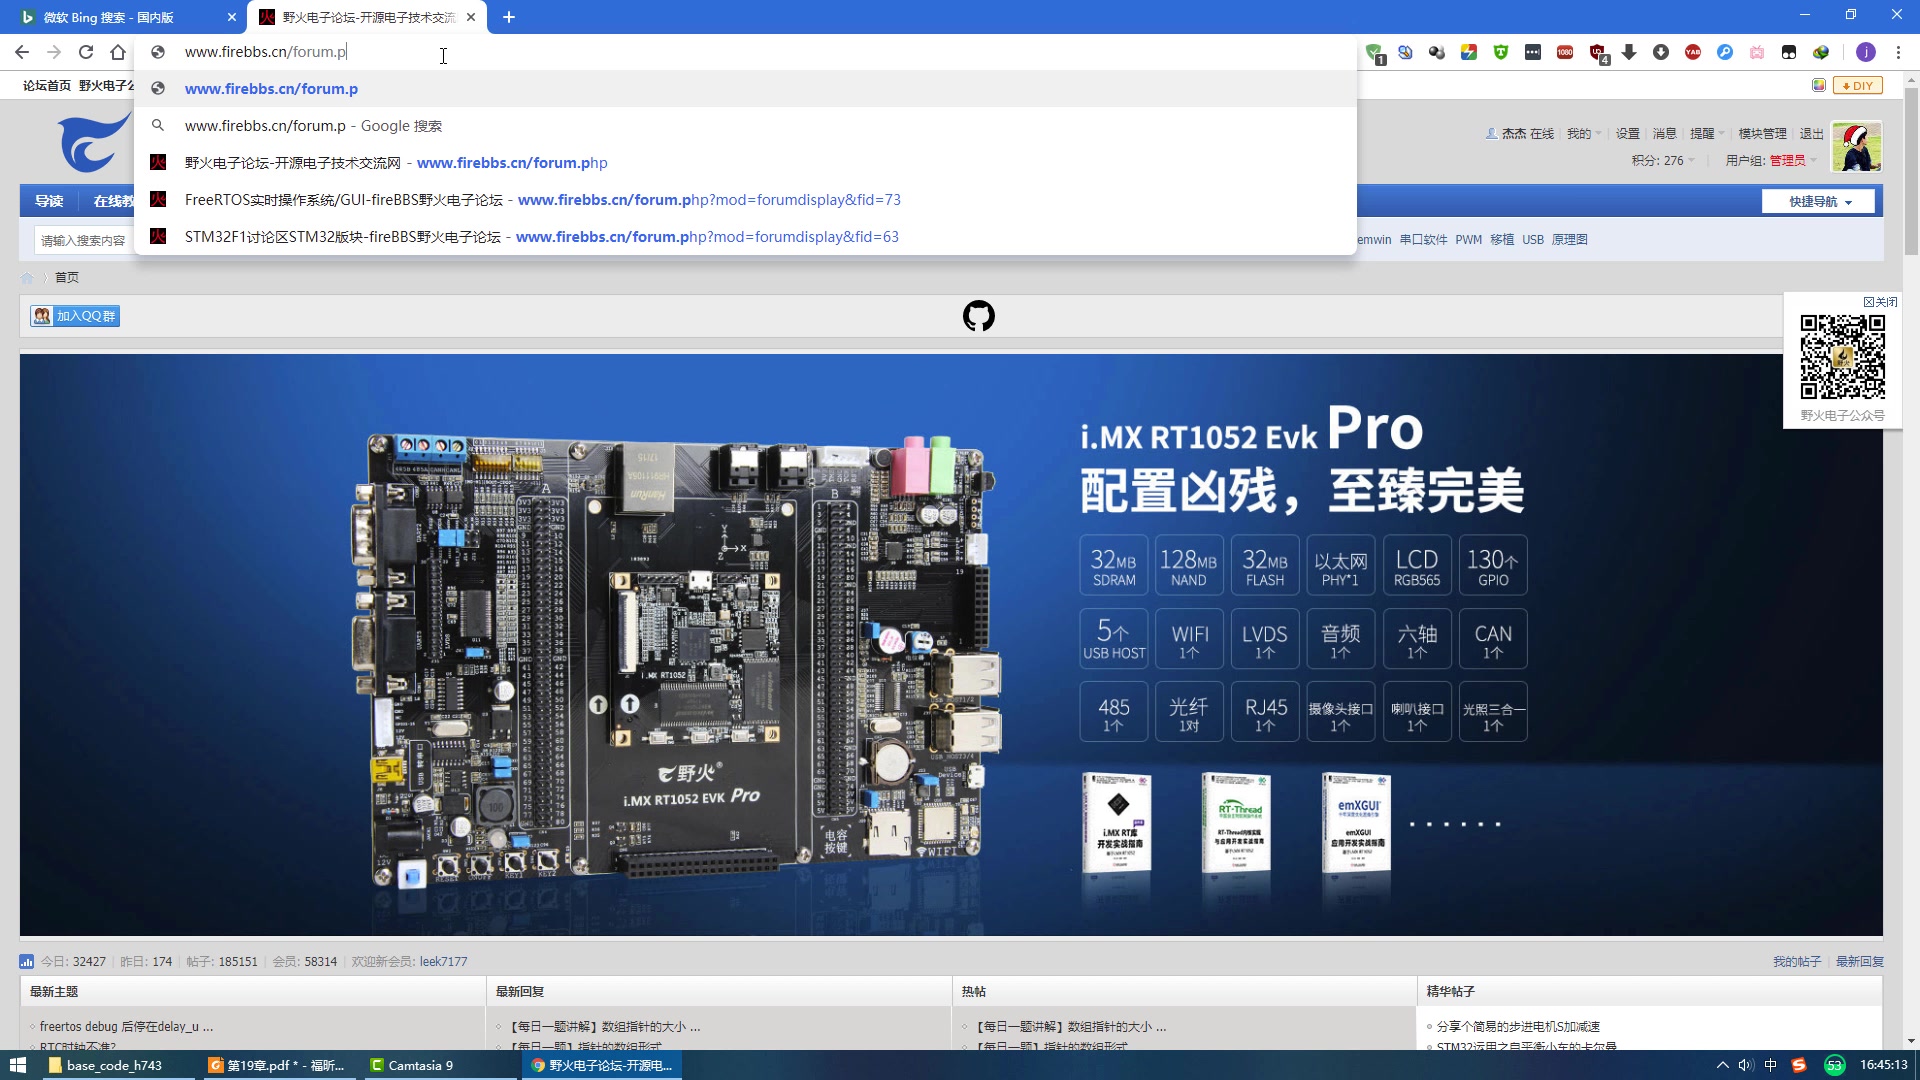Click the 加入QQ群 button
This screenshot has width=1920, height=1080.
click(75, 316)
